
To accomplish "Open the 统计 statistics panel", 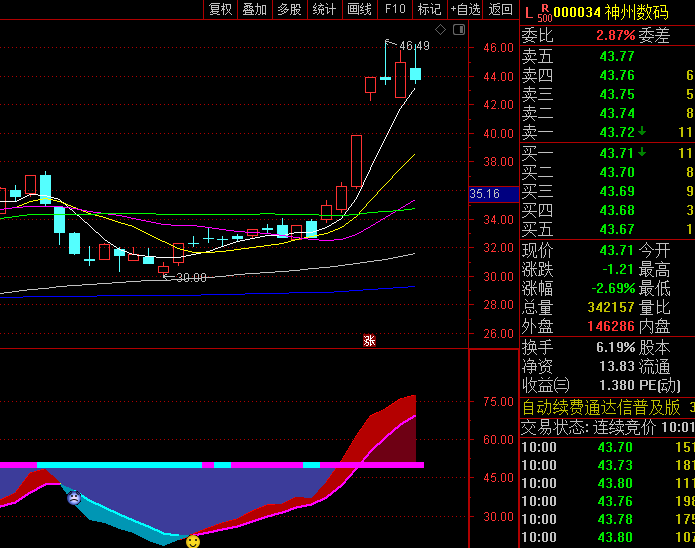I will pyautogui.click(x=324, y=10).
